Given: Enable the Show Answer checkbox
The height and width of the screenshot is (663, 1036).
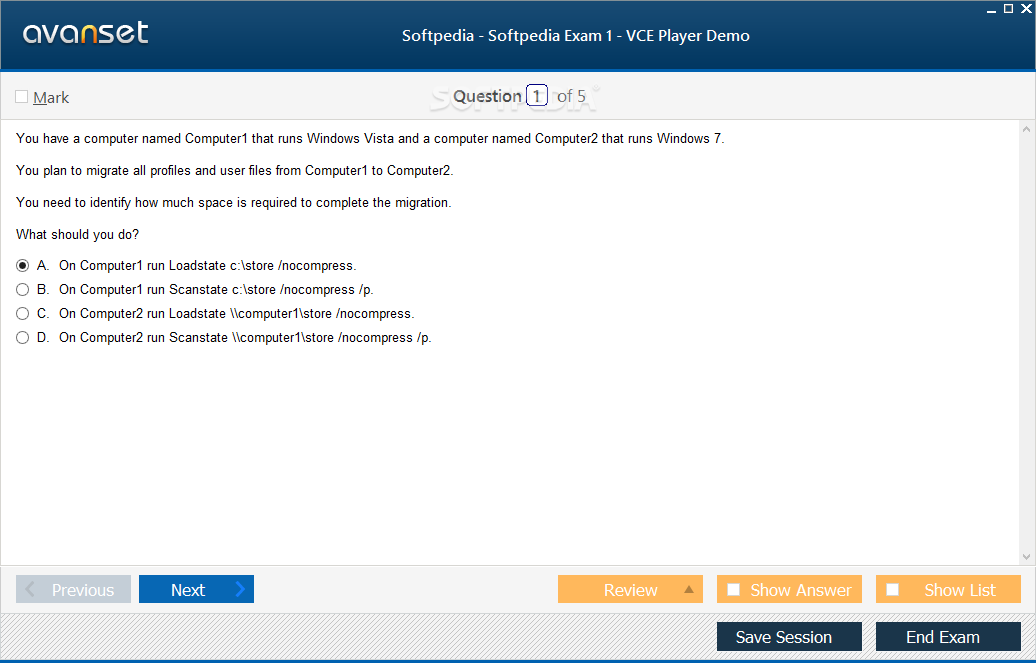Looking at the screenshot, I should (733, 589).
